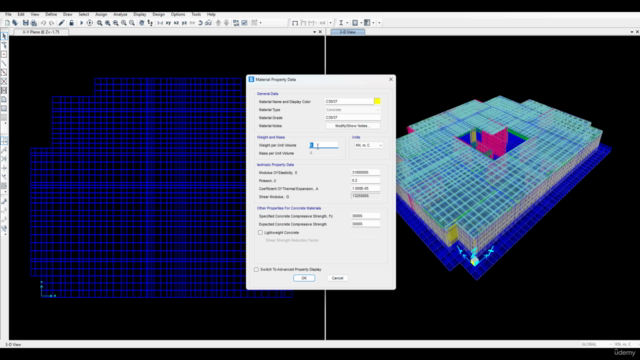Click the OK button
The width and height of the screenshot is (640, 360).
pos(304,278)
